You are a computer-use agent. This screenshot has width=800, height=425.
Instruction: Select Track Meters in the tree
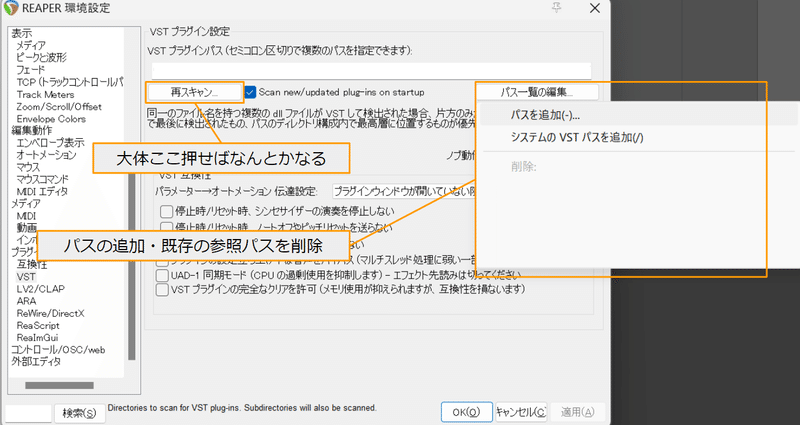[x=45, y=94]
